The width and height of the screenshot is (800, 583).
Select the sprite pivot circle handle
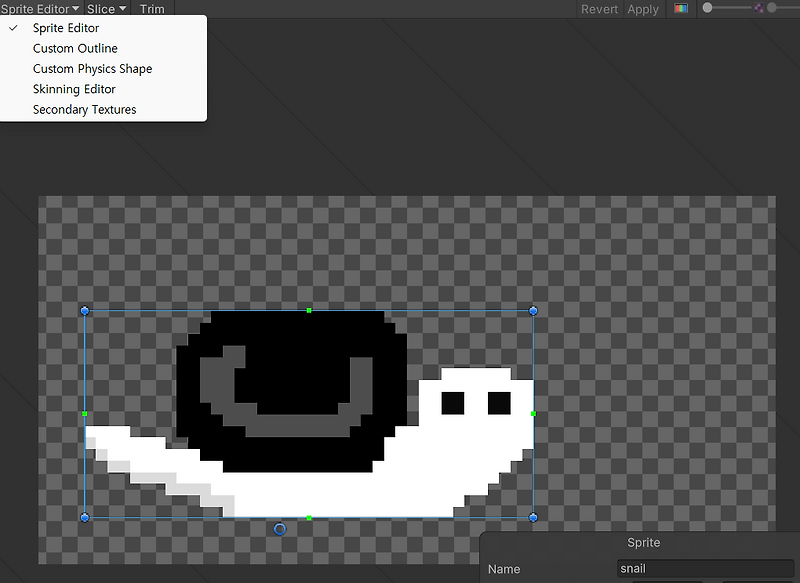pos(280,529)
